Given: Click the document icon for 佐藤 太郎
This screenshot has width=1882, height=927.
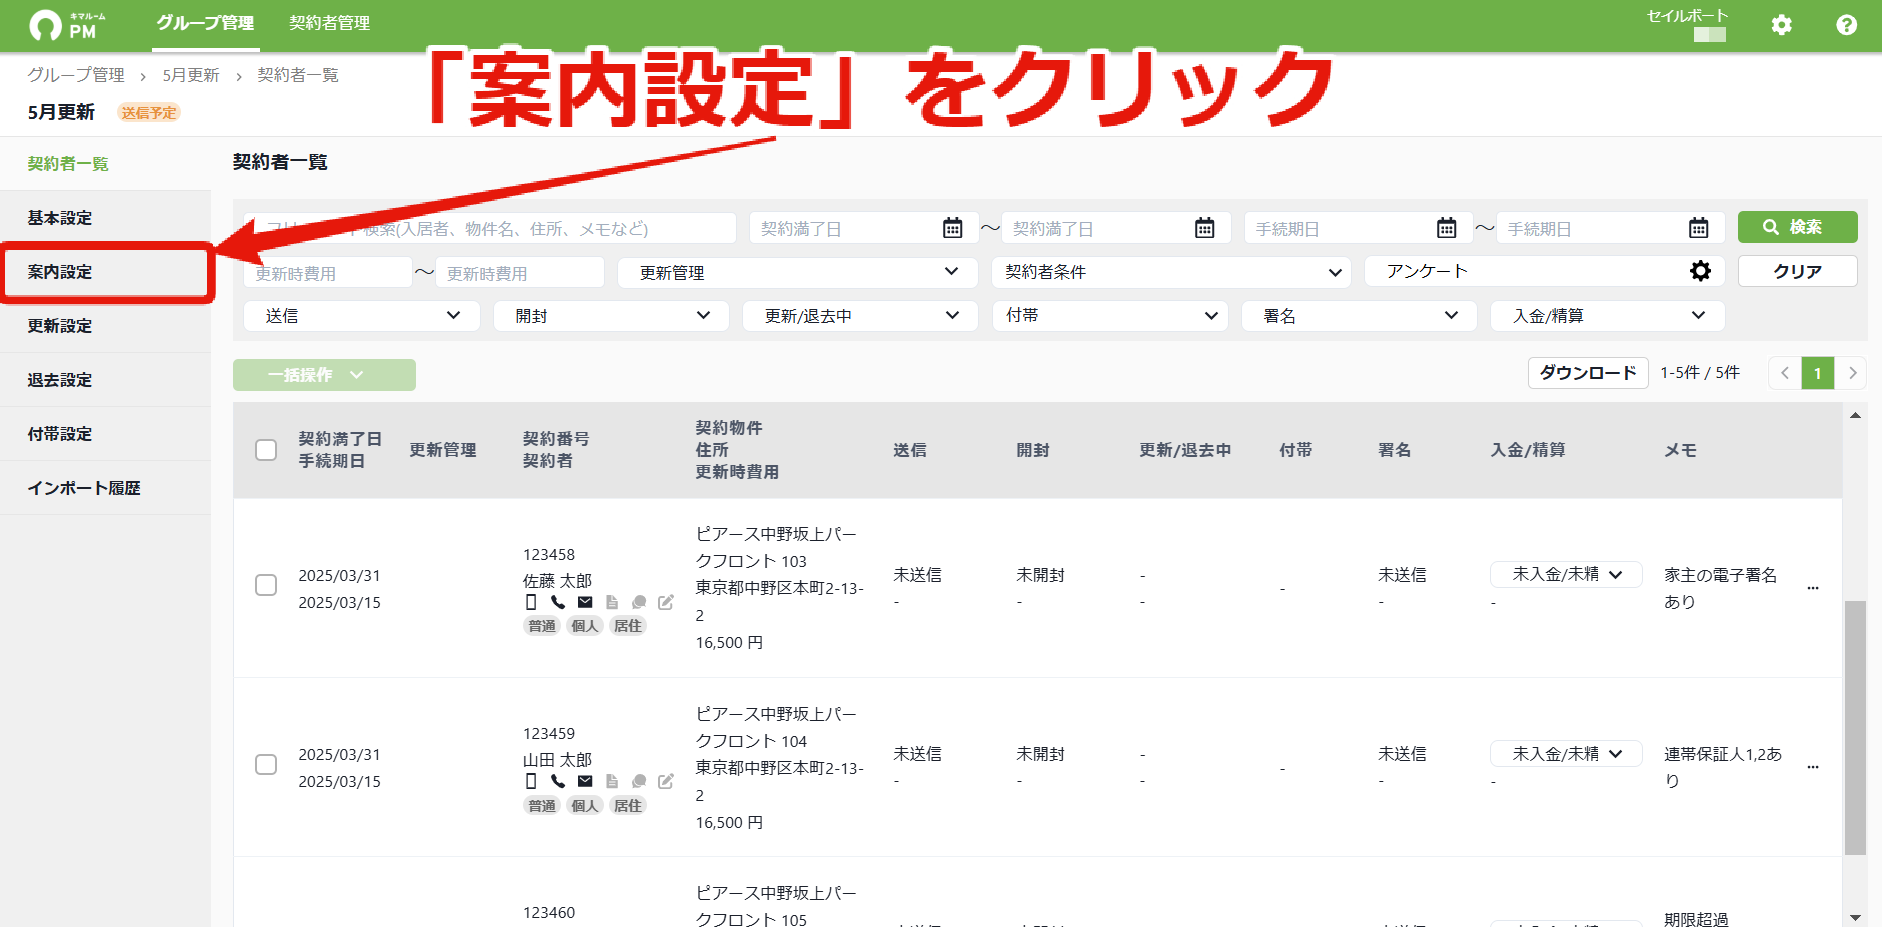Looking at the screenshot, I should pos(612,602).
